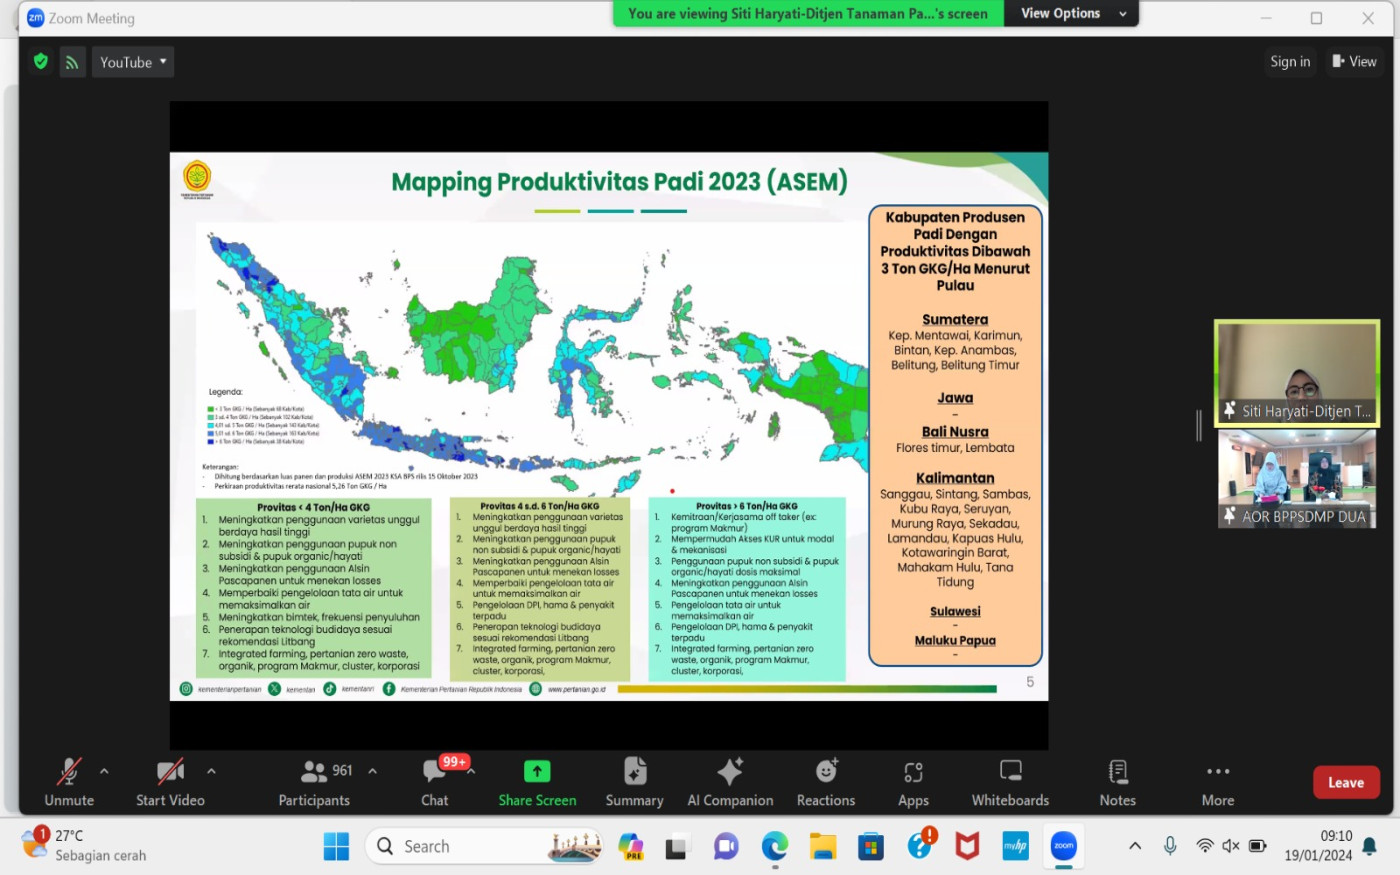Toggle system volume mute in tray
The height and width of the screenshot is (875, 1400).
coord(1231,846)
